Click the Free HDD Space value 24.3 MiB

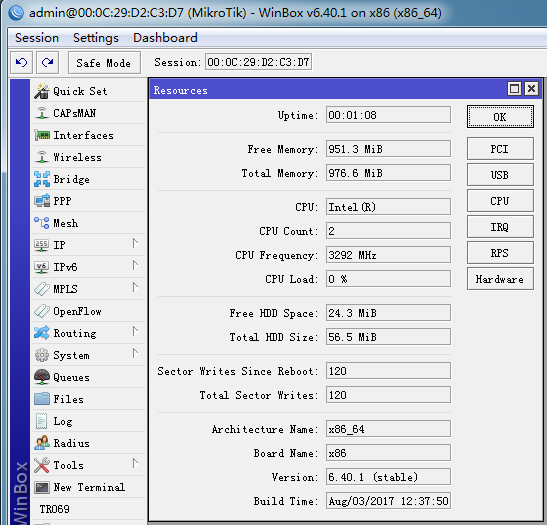click(x=388, y=313)
